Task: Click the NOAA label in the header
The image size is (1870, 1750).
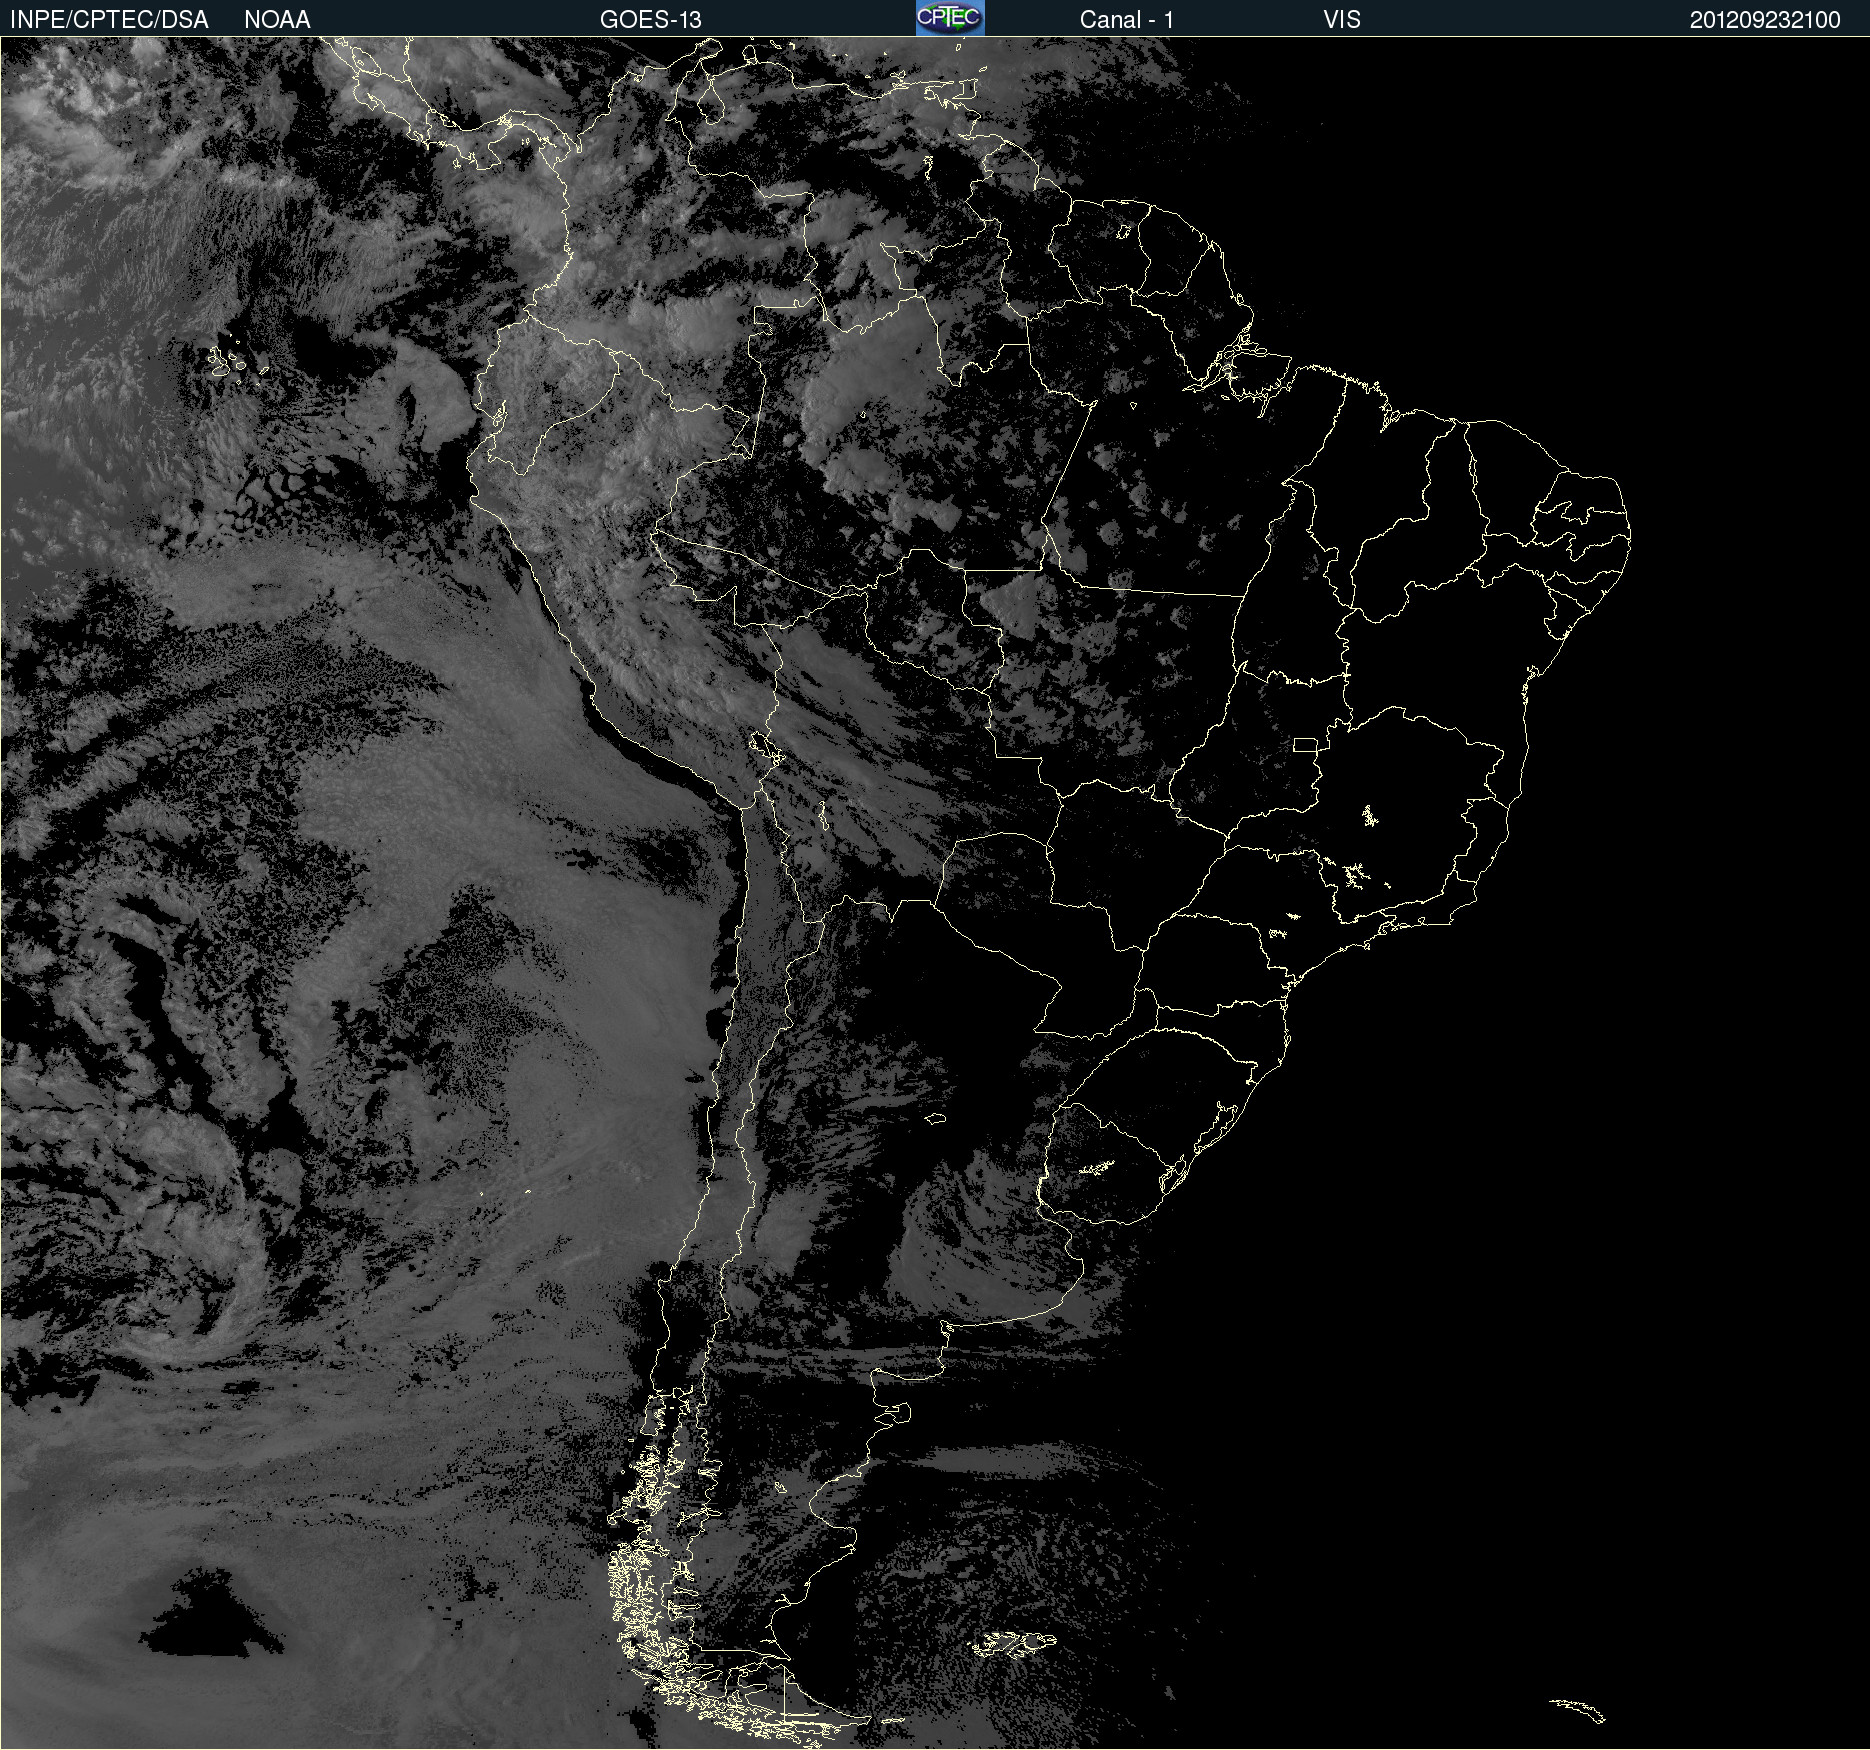Action: tap(277, 19)
